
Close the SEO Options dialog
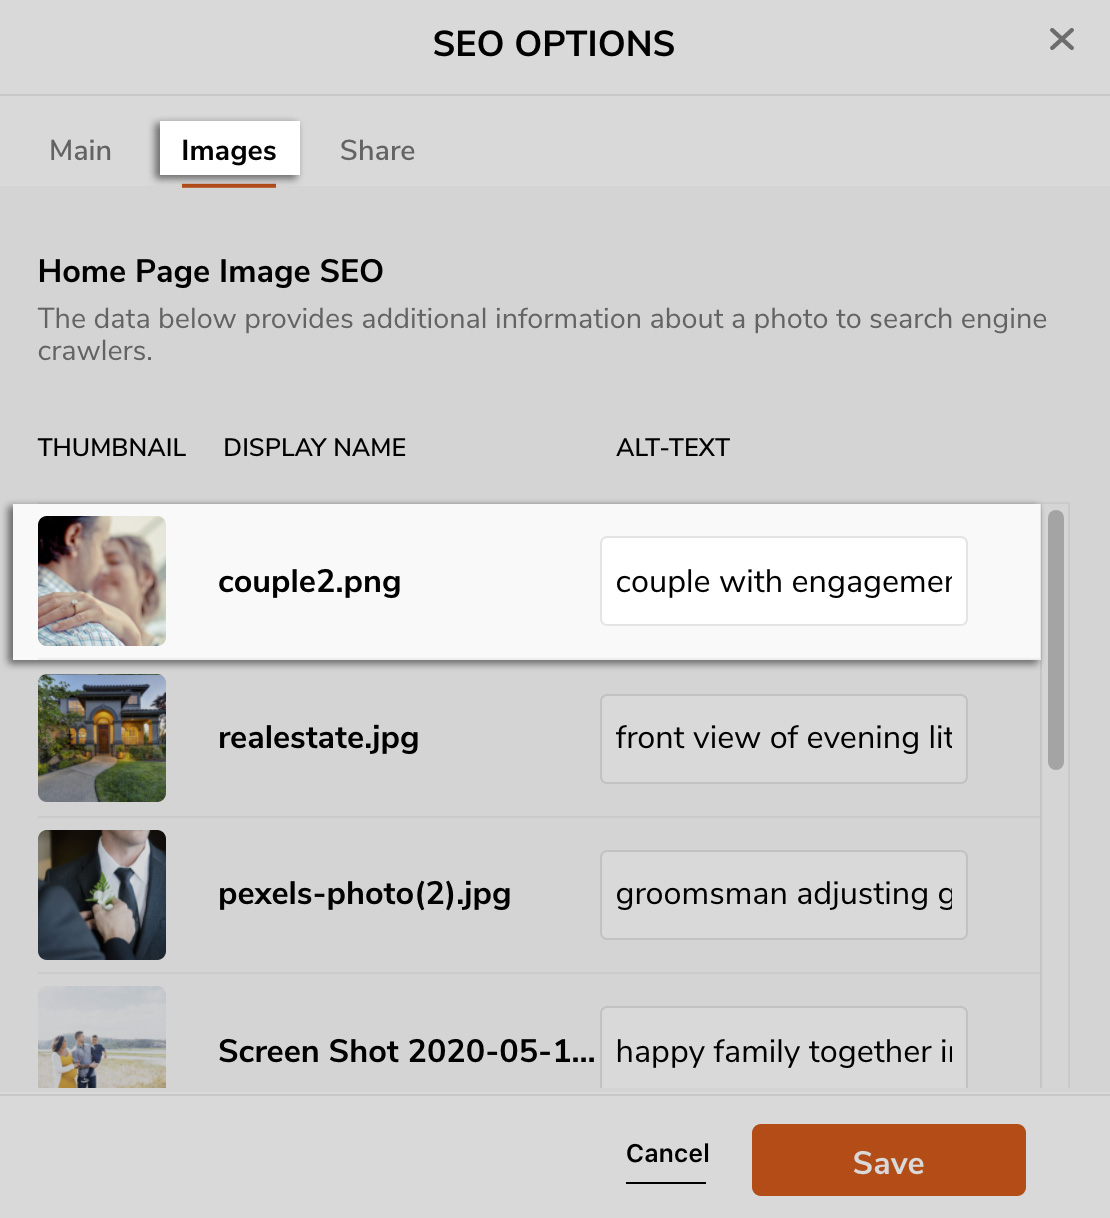1061,40
